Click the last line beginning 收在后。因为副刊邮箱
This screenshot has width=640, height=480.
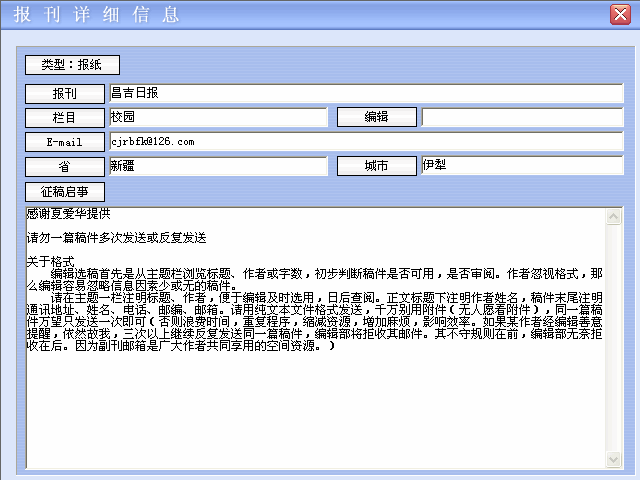point(181,346)
